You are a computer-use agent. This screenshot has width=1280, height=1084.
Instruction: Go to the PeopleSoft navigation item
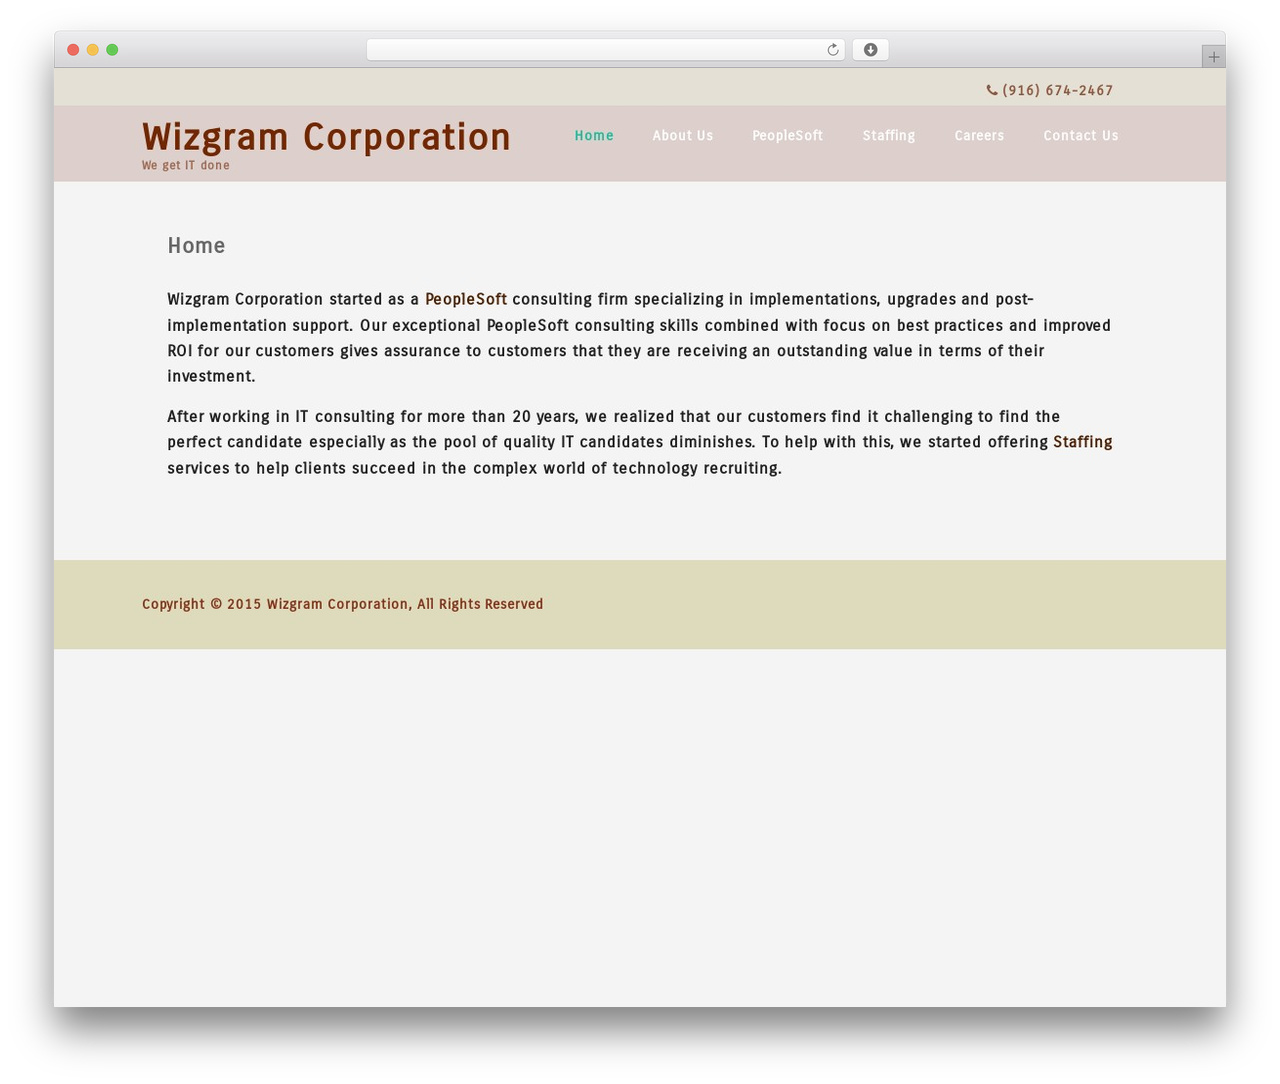[x=788, y=136]
